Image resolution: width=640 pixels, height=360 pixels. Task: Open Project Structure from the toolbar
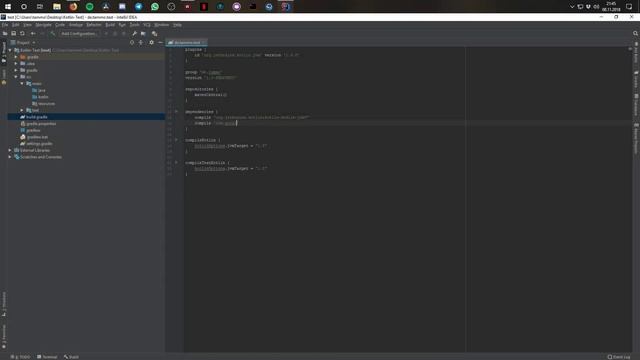tap(143, 33)
